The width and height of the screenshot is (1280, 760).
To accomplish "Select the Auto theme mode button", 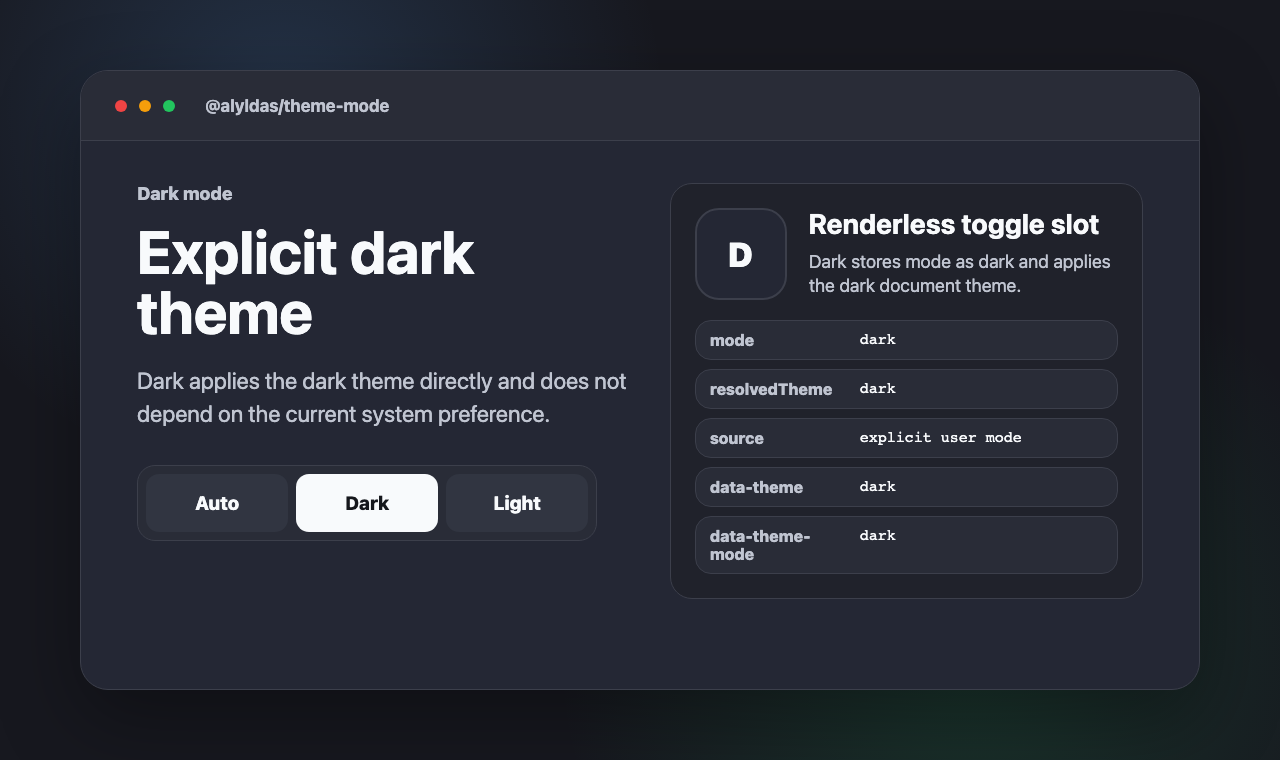I will (217, 503).
